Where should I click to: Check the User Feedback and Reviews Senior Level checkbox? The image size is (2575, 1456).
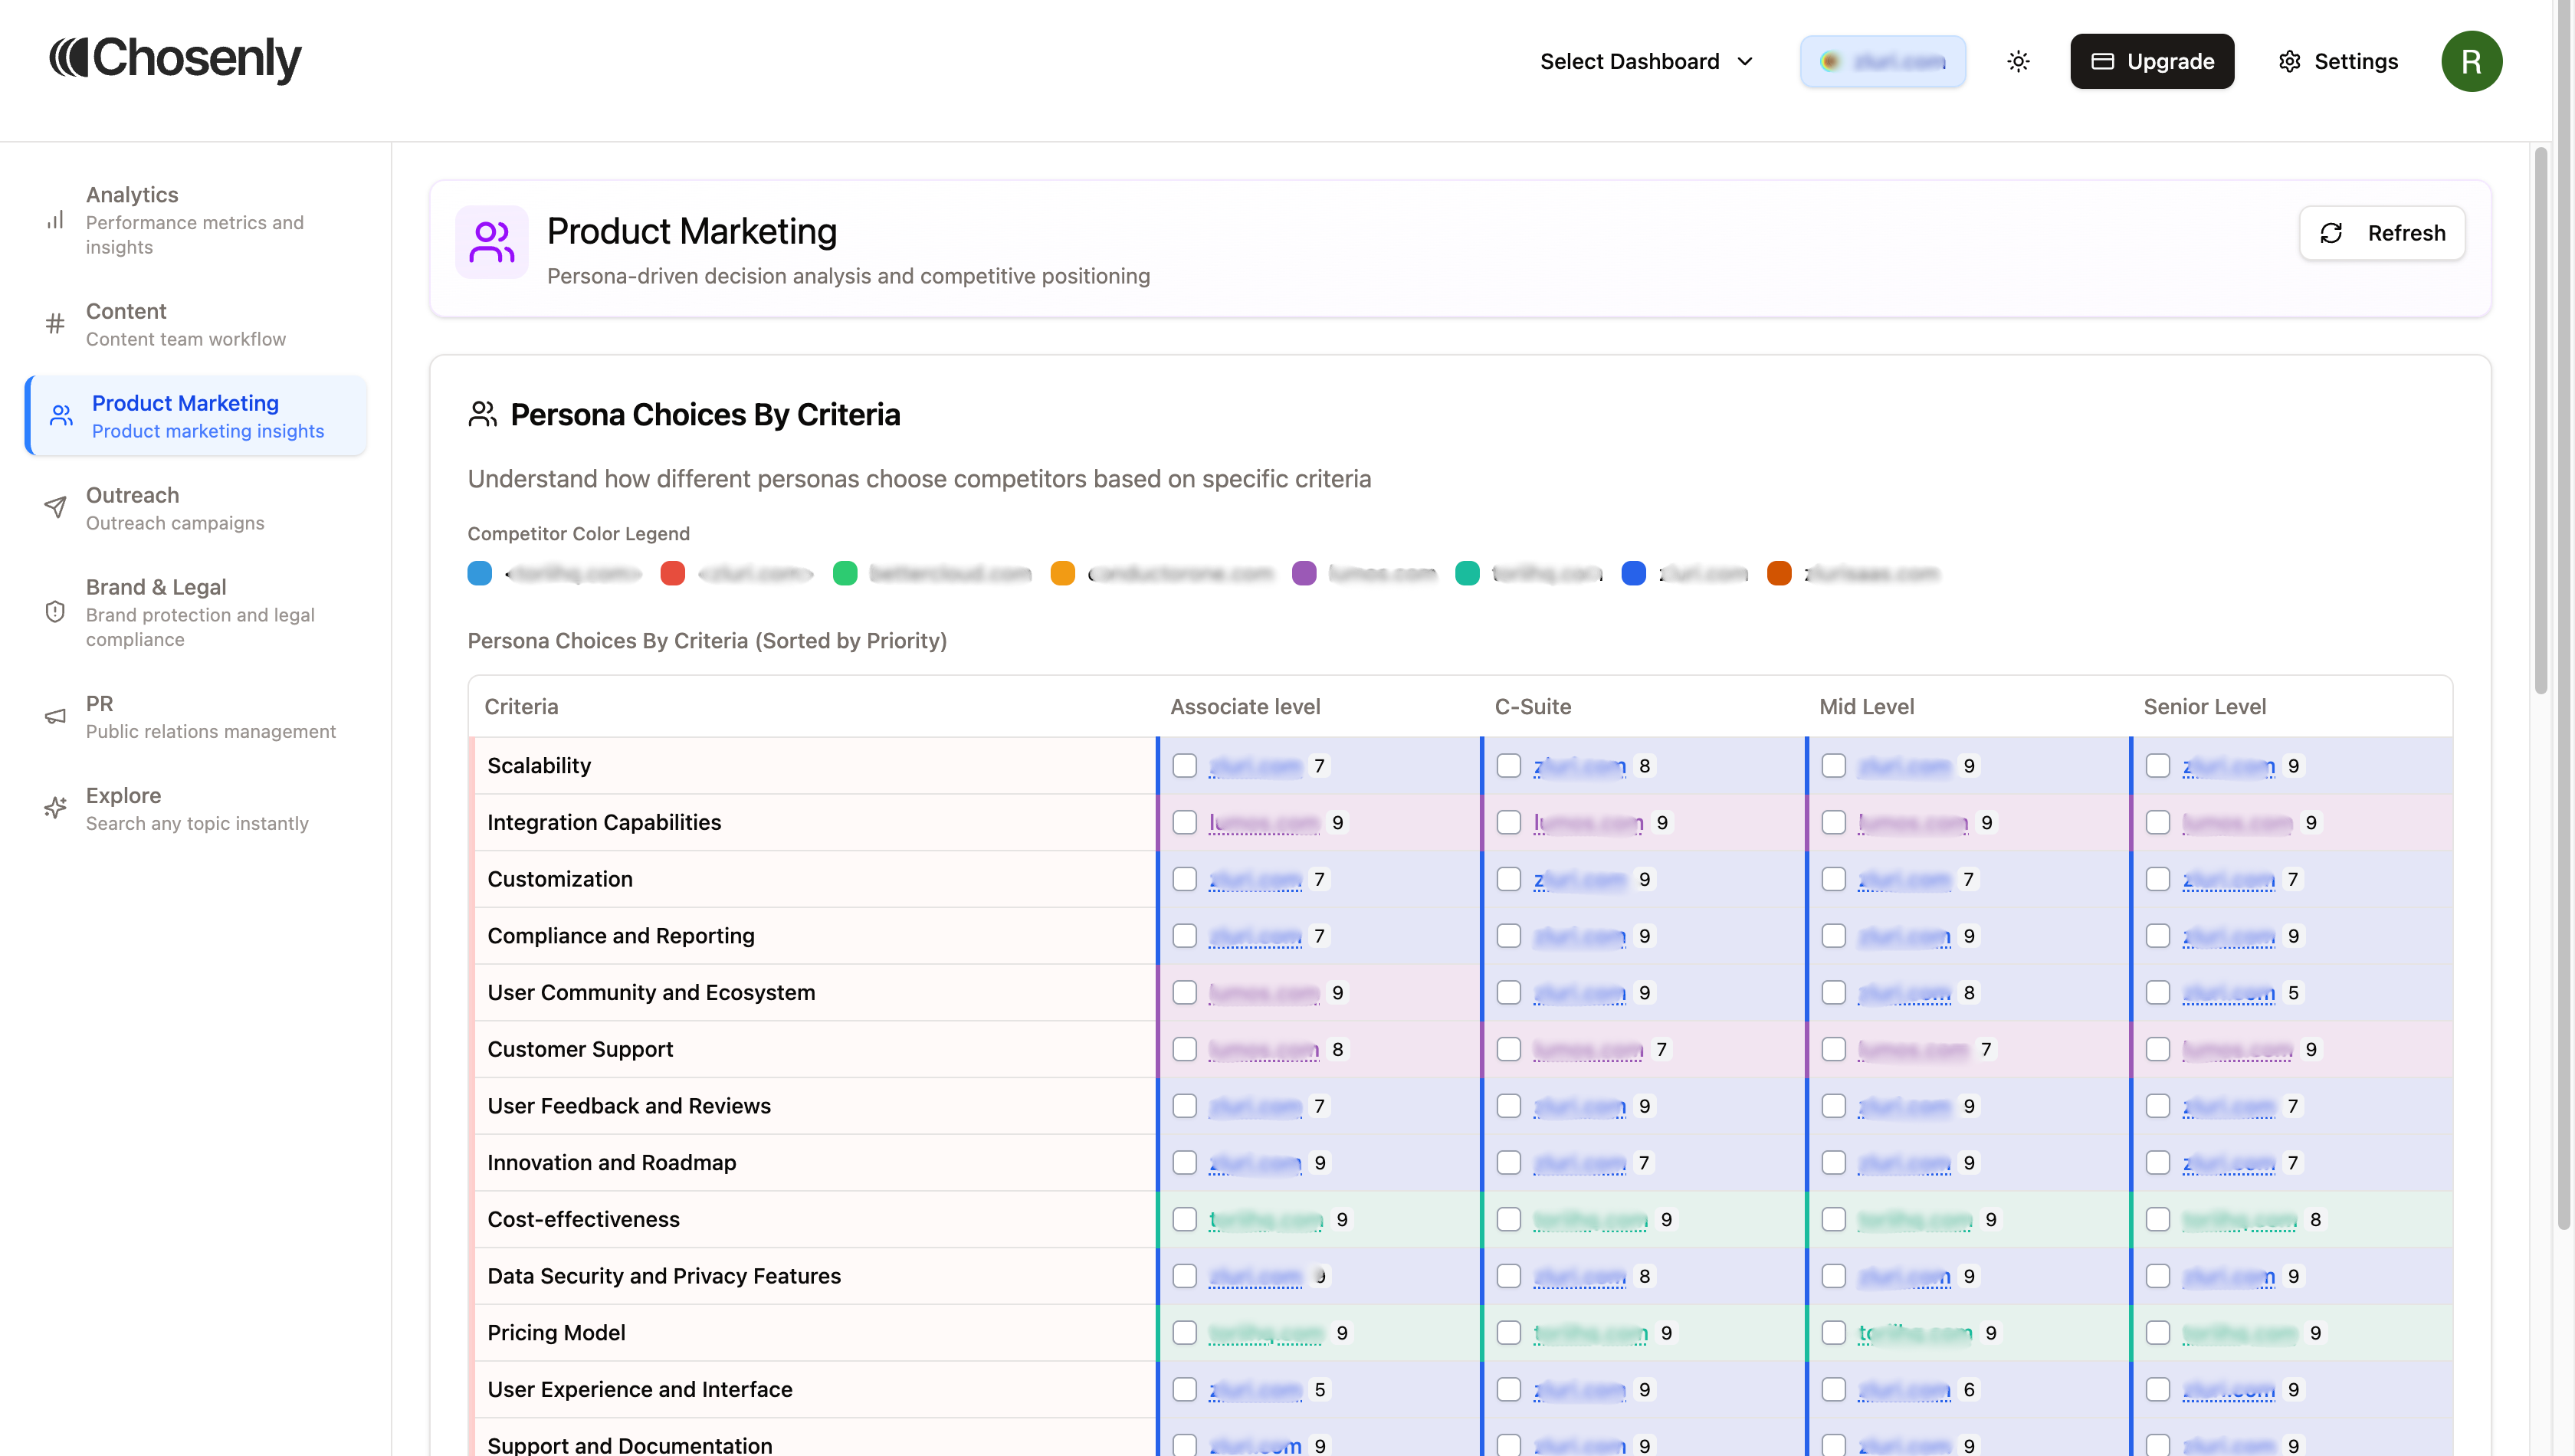2158,1106
